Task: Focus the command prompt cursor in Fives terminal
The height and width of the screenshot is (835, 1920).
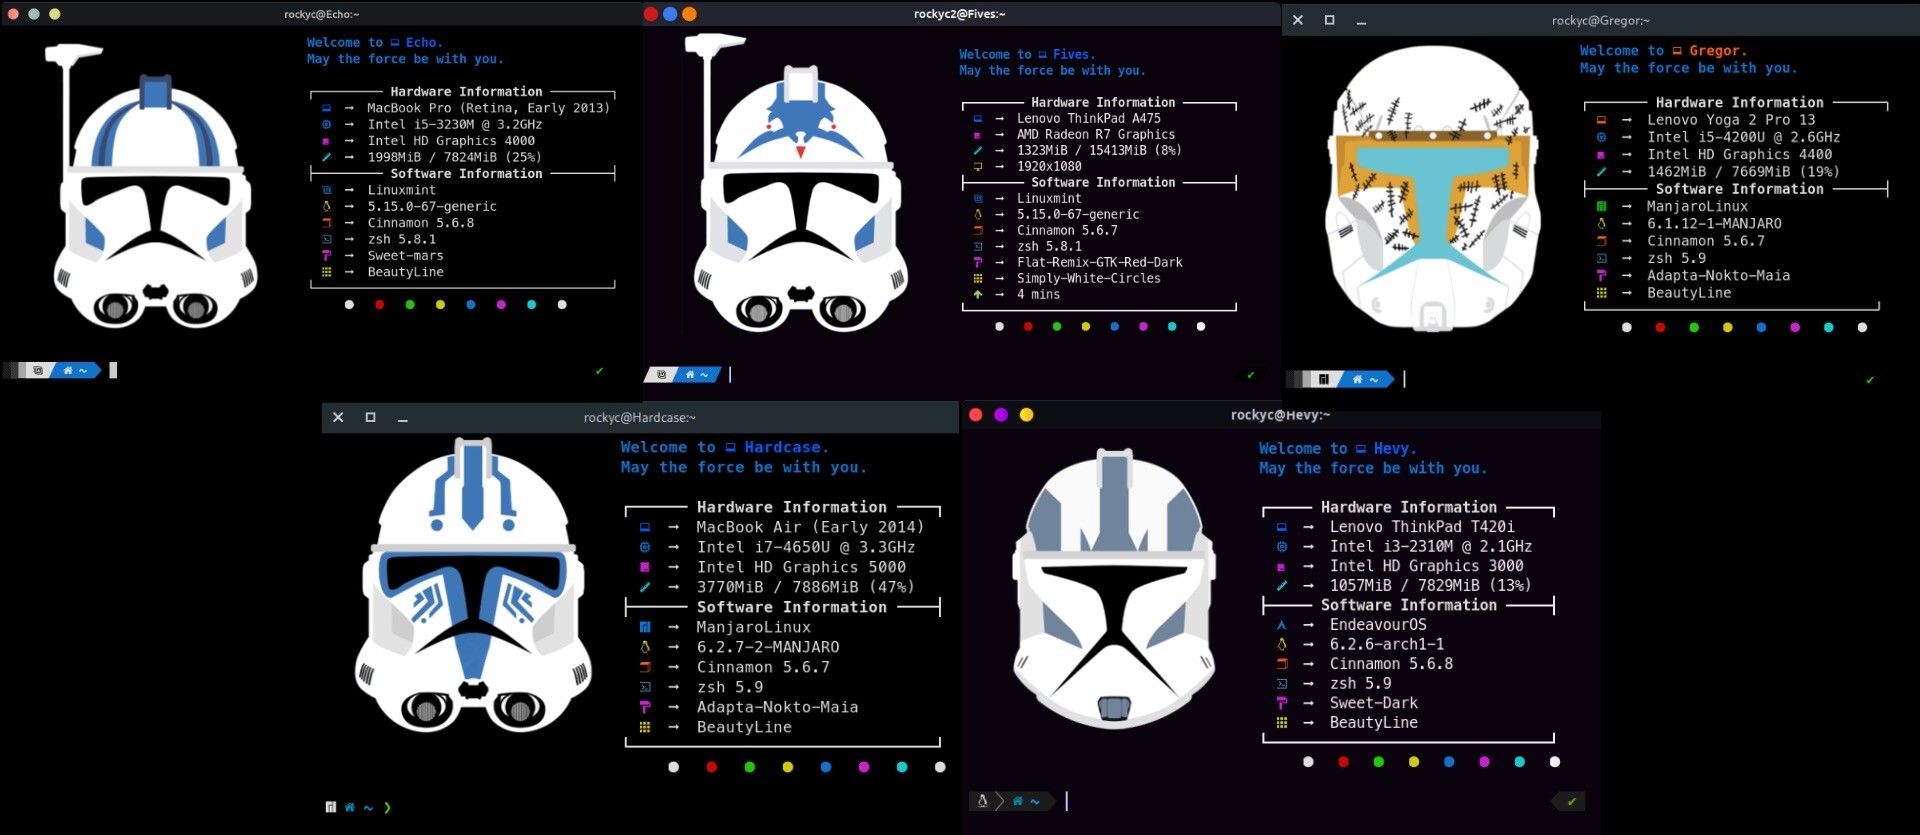Action: pos(730,375)
